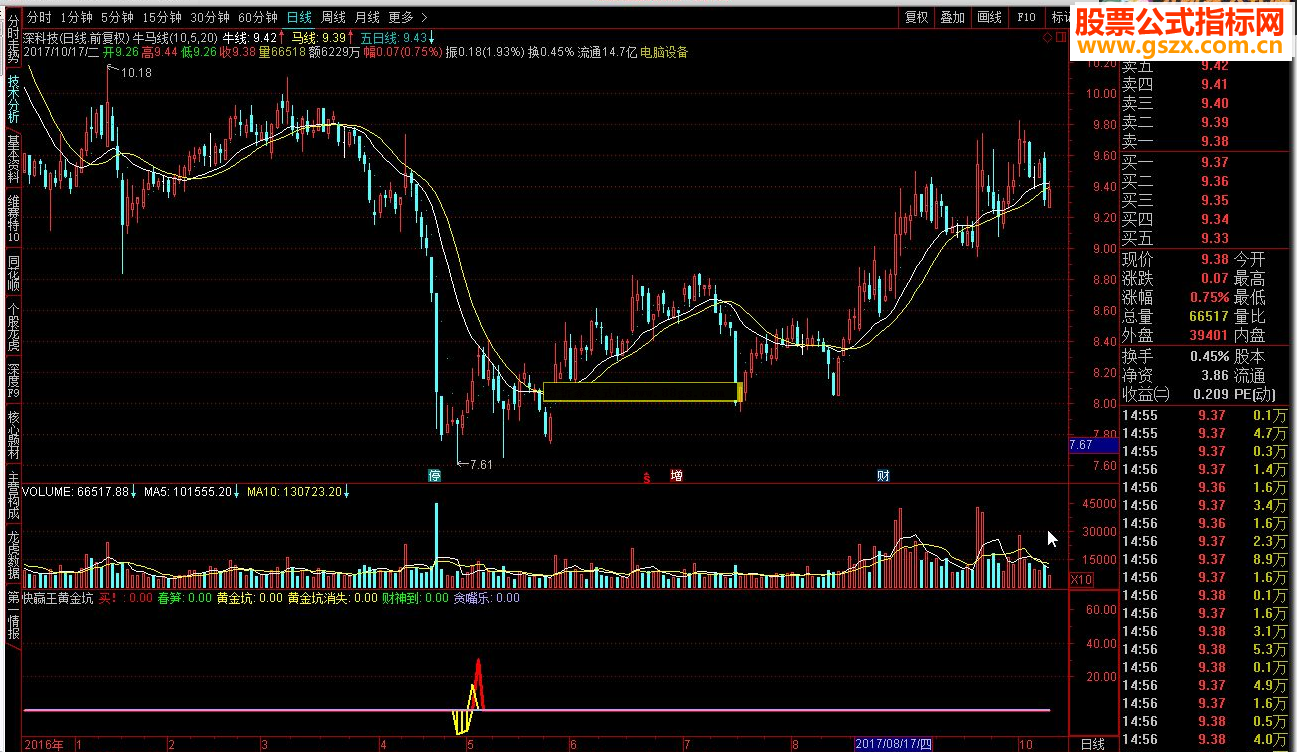Click the 春笋: 0.00 indicator label
This screenshot has height=752, width=1297.
pos(185,598)
